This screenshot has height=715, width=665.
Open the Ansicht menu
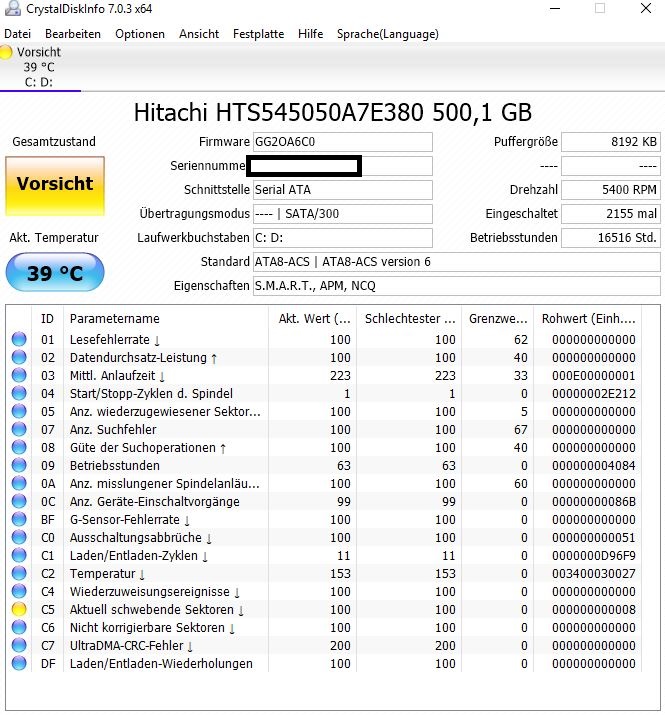(x=199, y=34)
